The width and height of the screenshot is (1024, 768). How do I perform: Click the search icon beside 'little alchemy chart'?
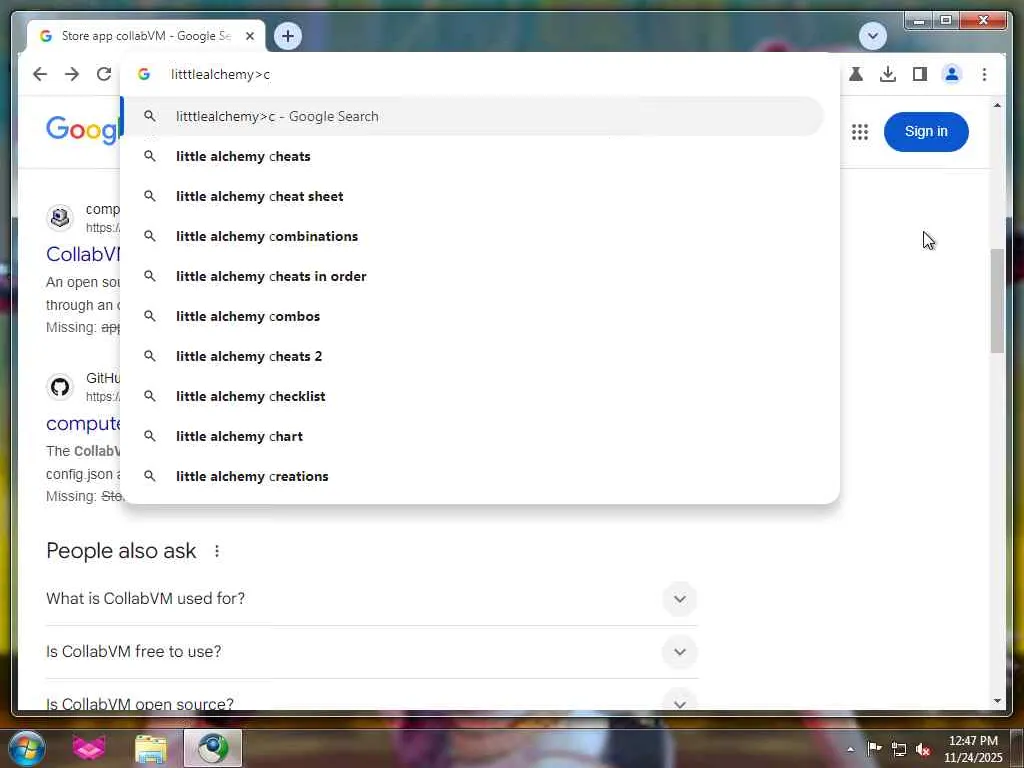(x=150, y=436)
